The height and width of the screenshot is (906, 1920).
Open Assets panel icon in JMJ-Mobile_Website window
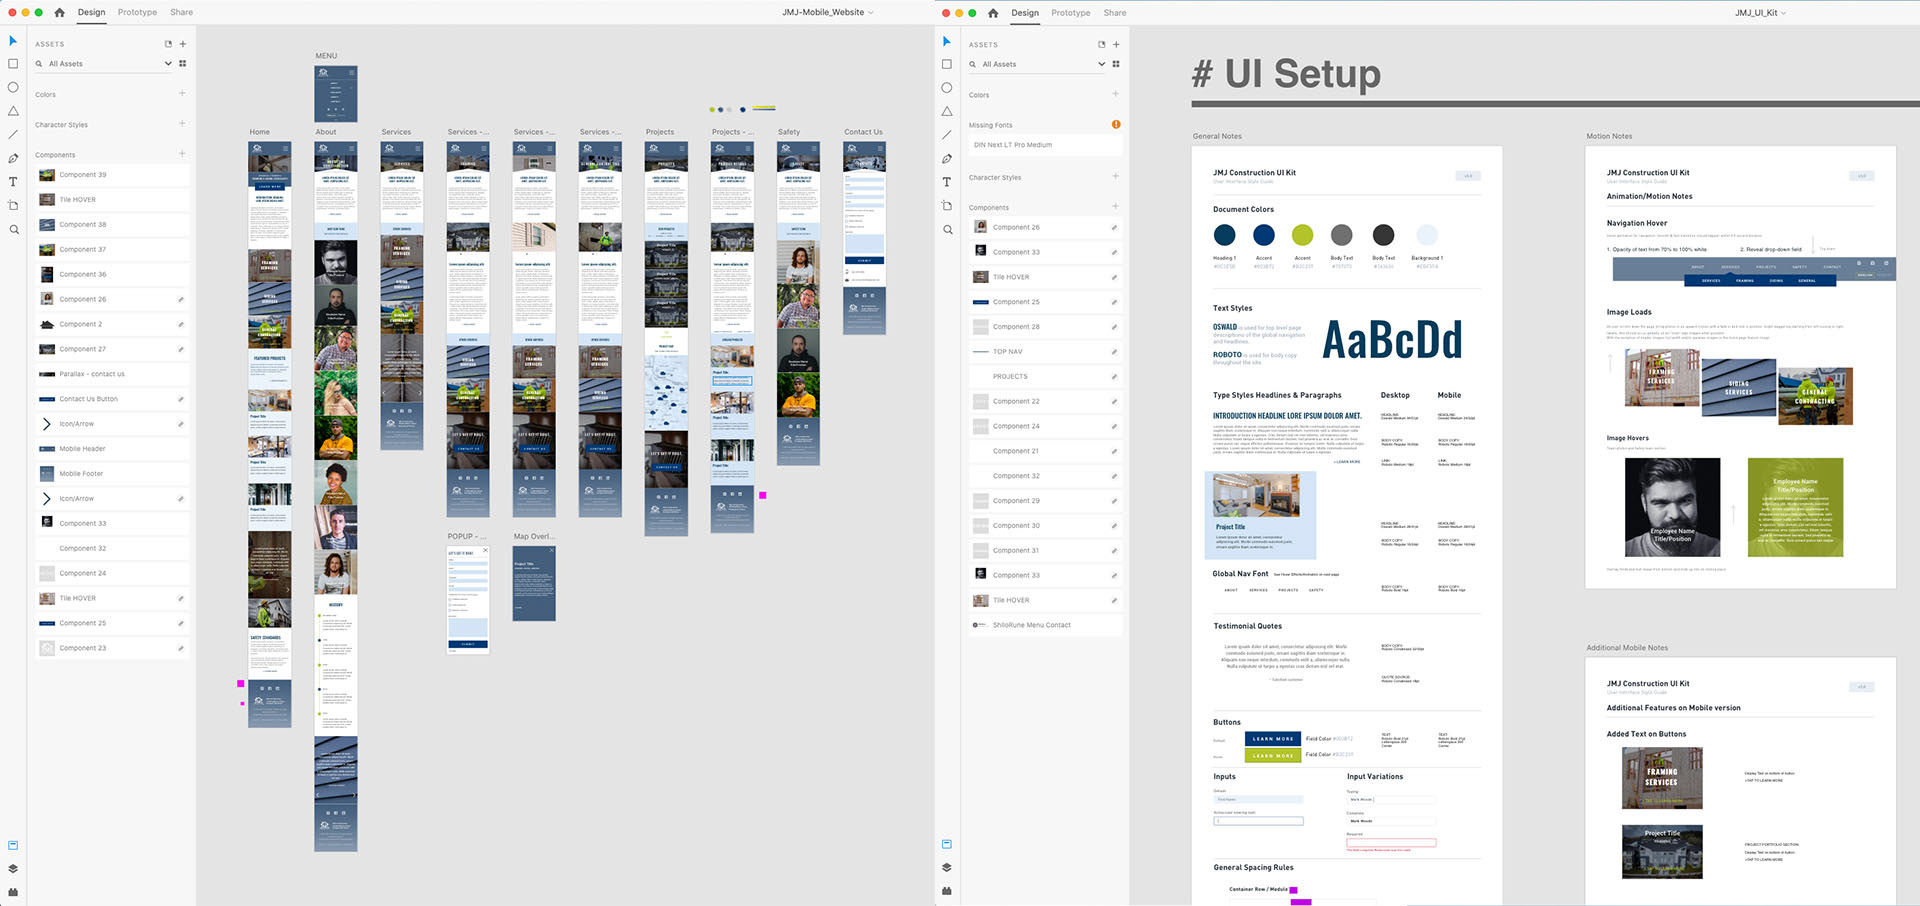pos(13,845)
